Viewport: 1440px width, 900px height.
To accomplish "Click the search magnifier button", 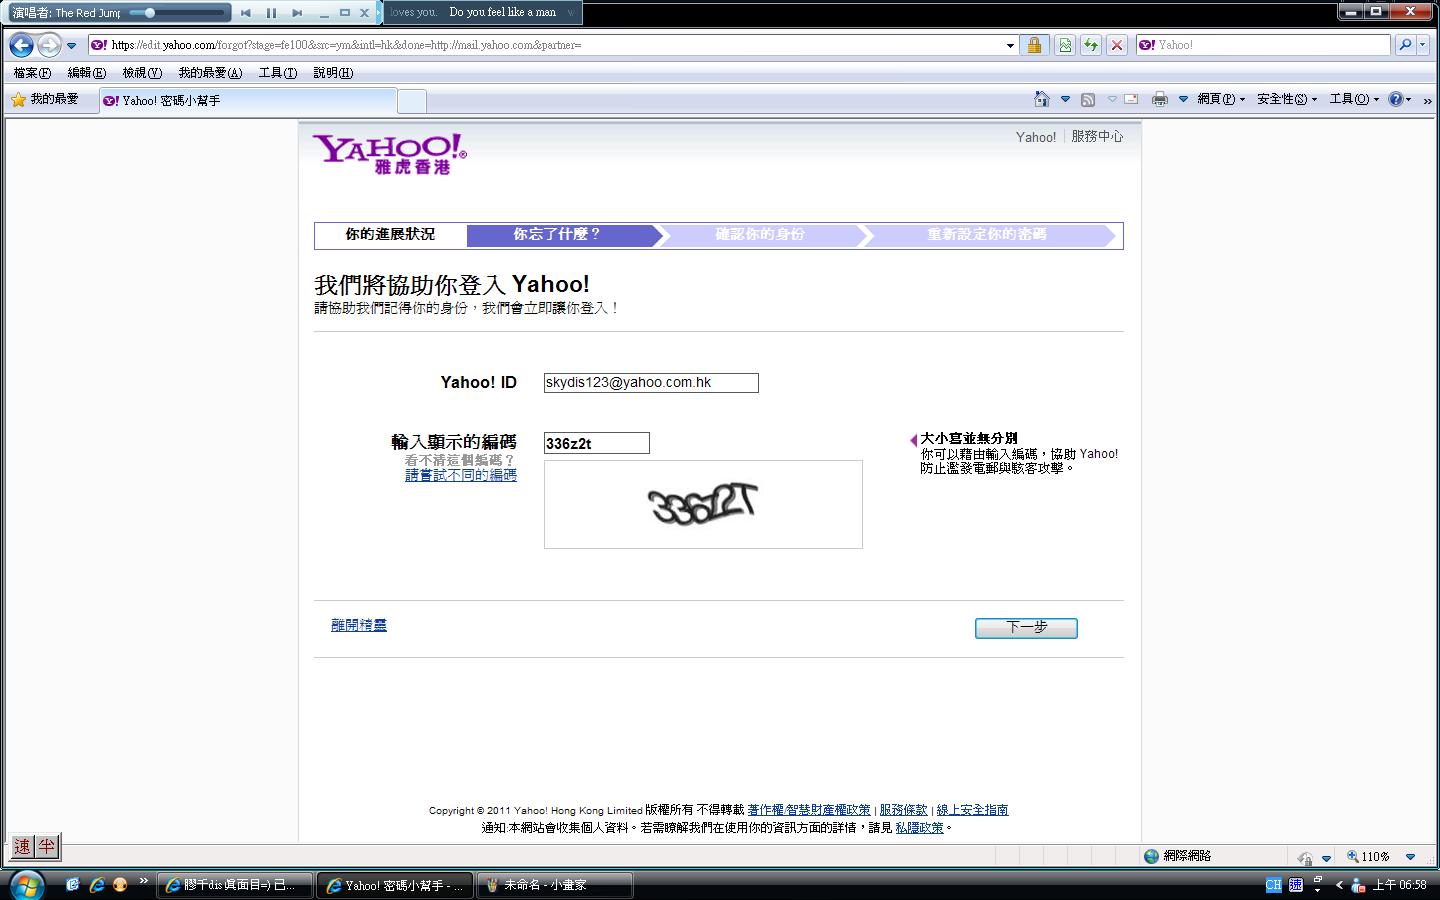I will coord(1405,45).
